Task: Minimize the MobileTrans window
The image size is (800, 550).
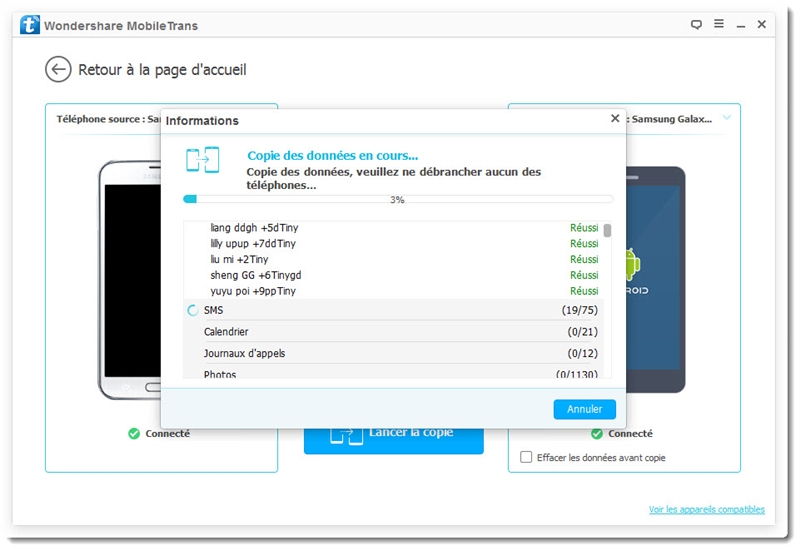Action: click(x=741, y=25)
